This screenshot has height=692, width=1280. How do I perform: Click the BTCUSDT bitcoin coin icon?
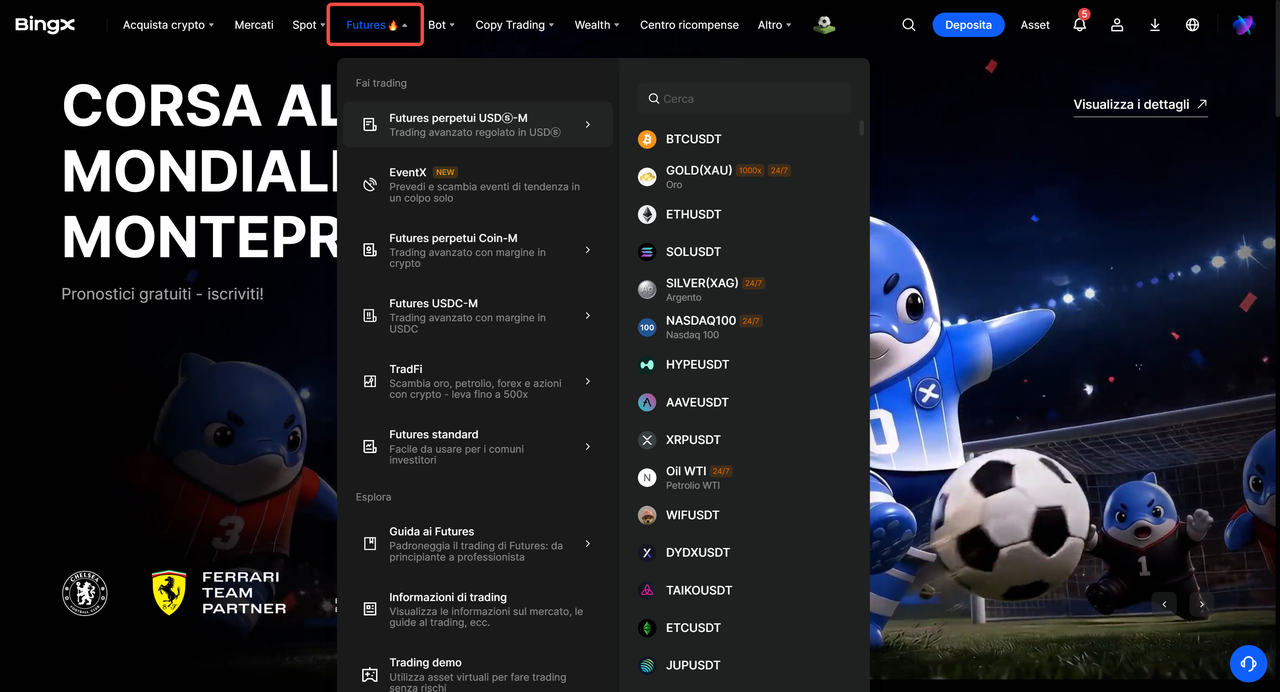647,139
